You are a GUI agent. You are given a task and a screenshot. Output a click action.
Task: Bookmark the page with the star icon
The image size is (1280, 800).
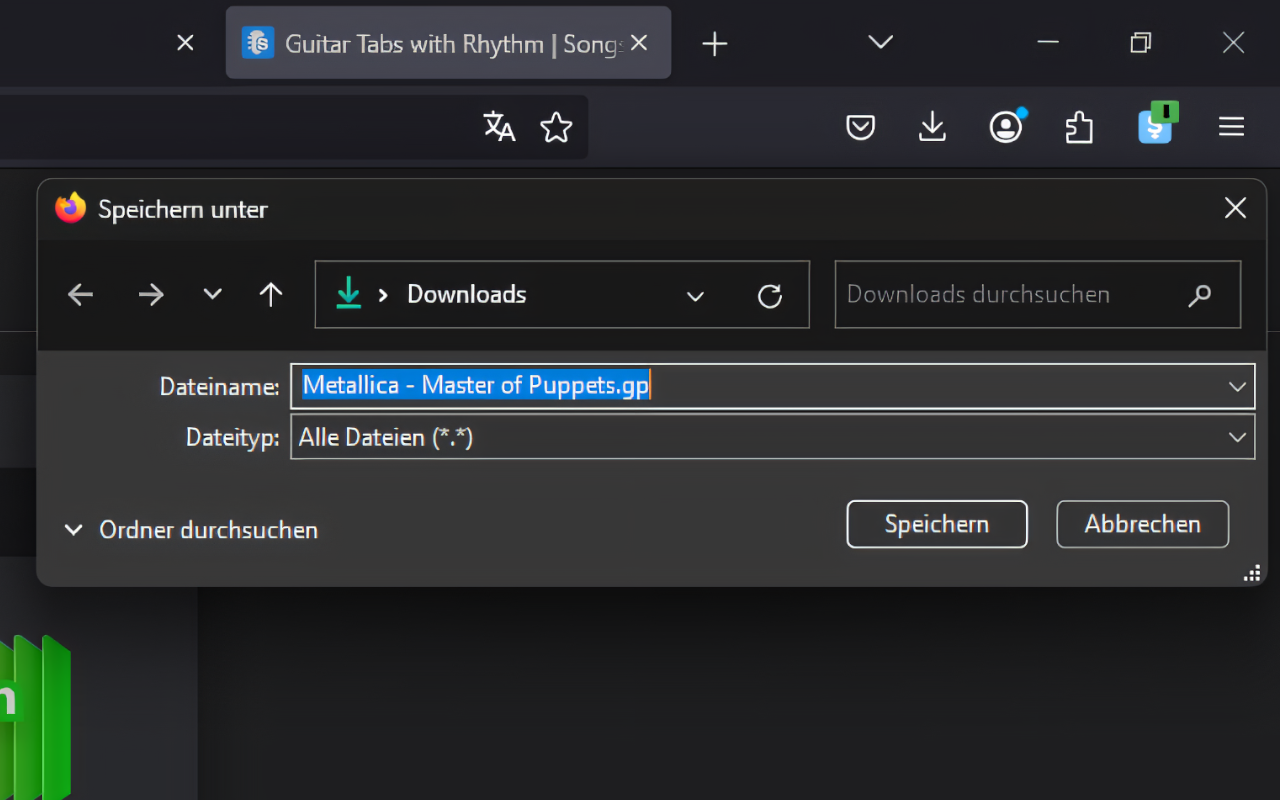coord(556,127)
